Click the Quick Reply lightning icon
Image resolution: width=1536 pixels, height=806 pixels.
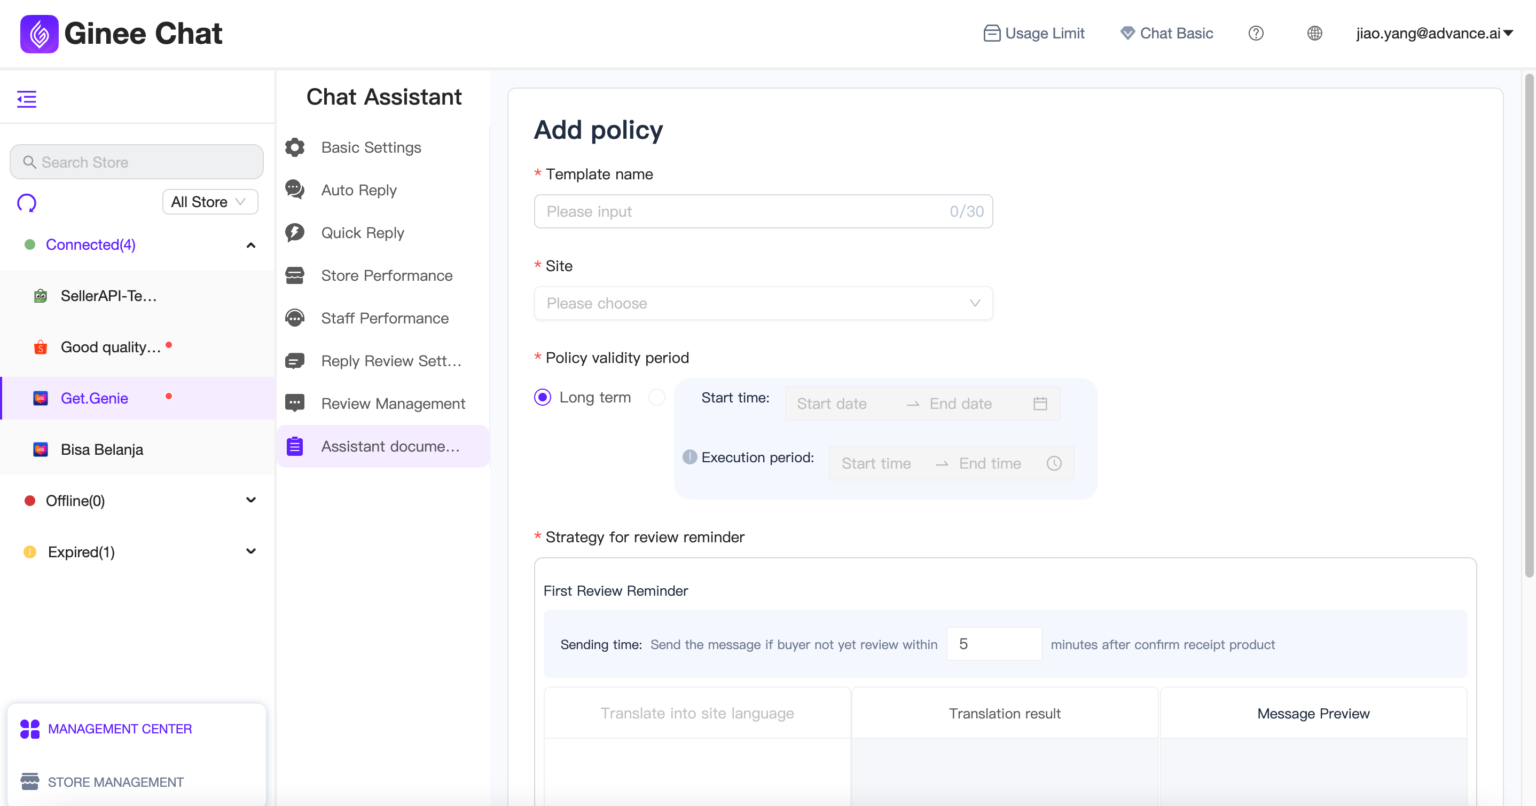(295, 232)
